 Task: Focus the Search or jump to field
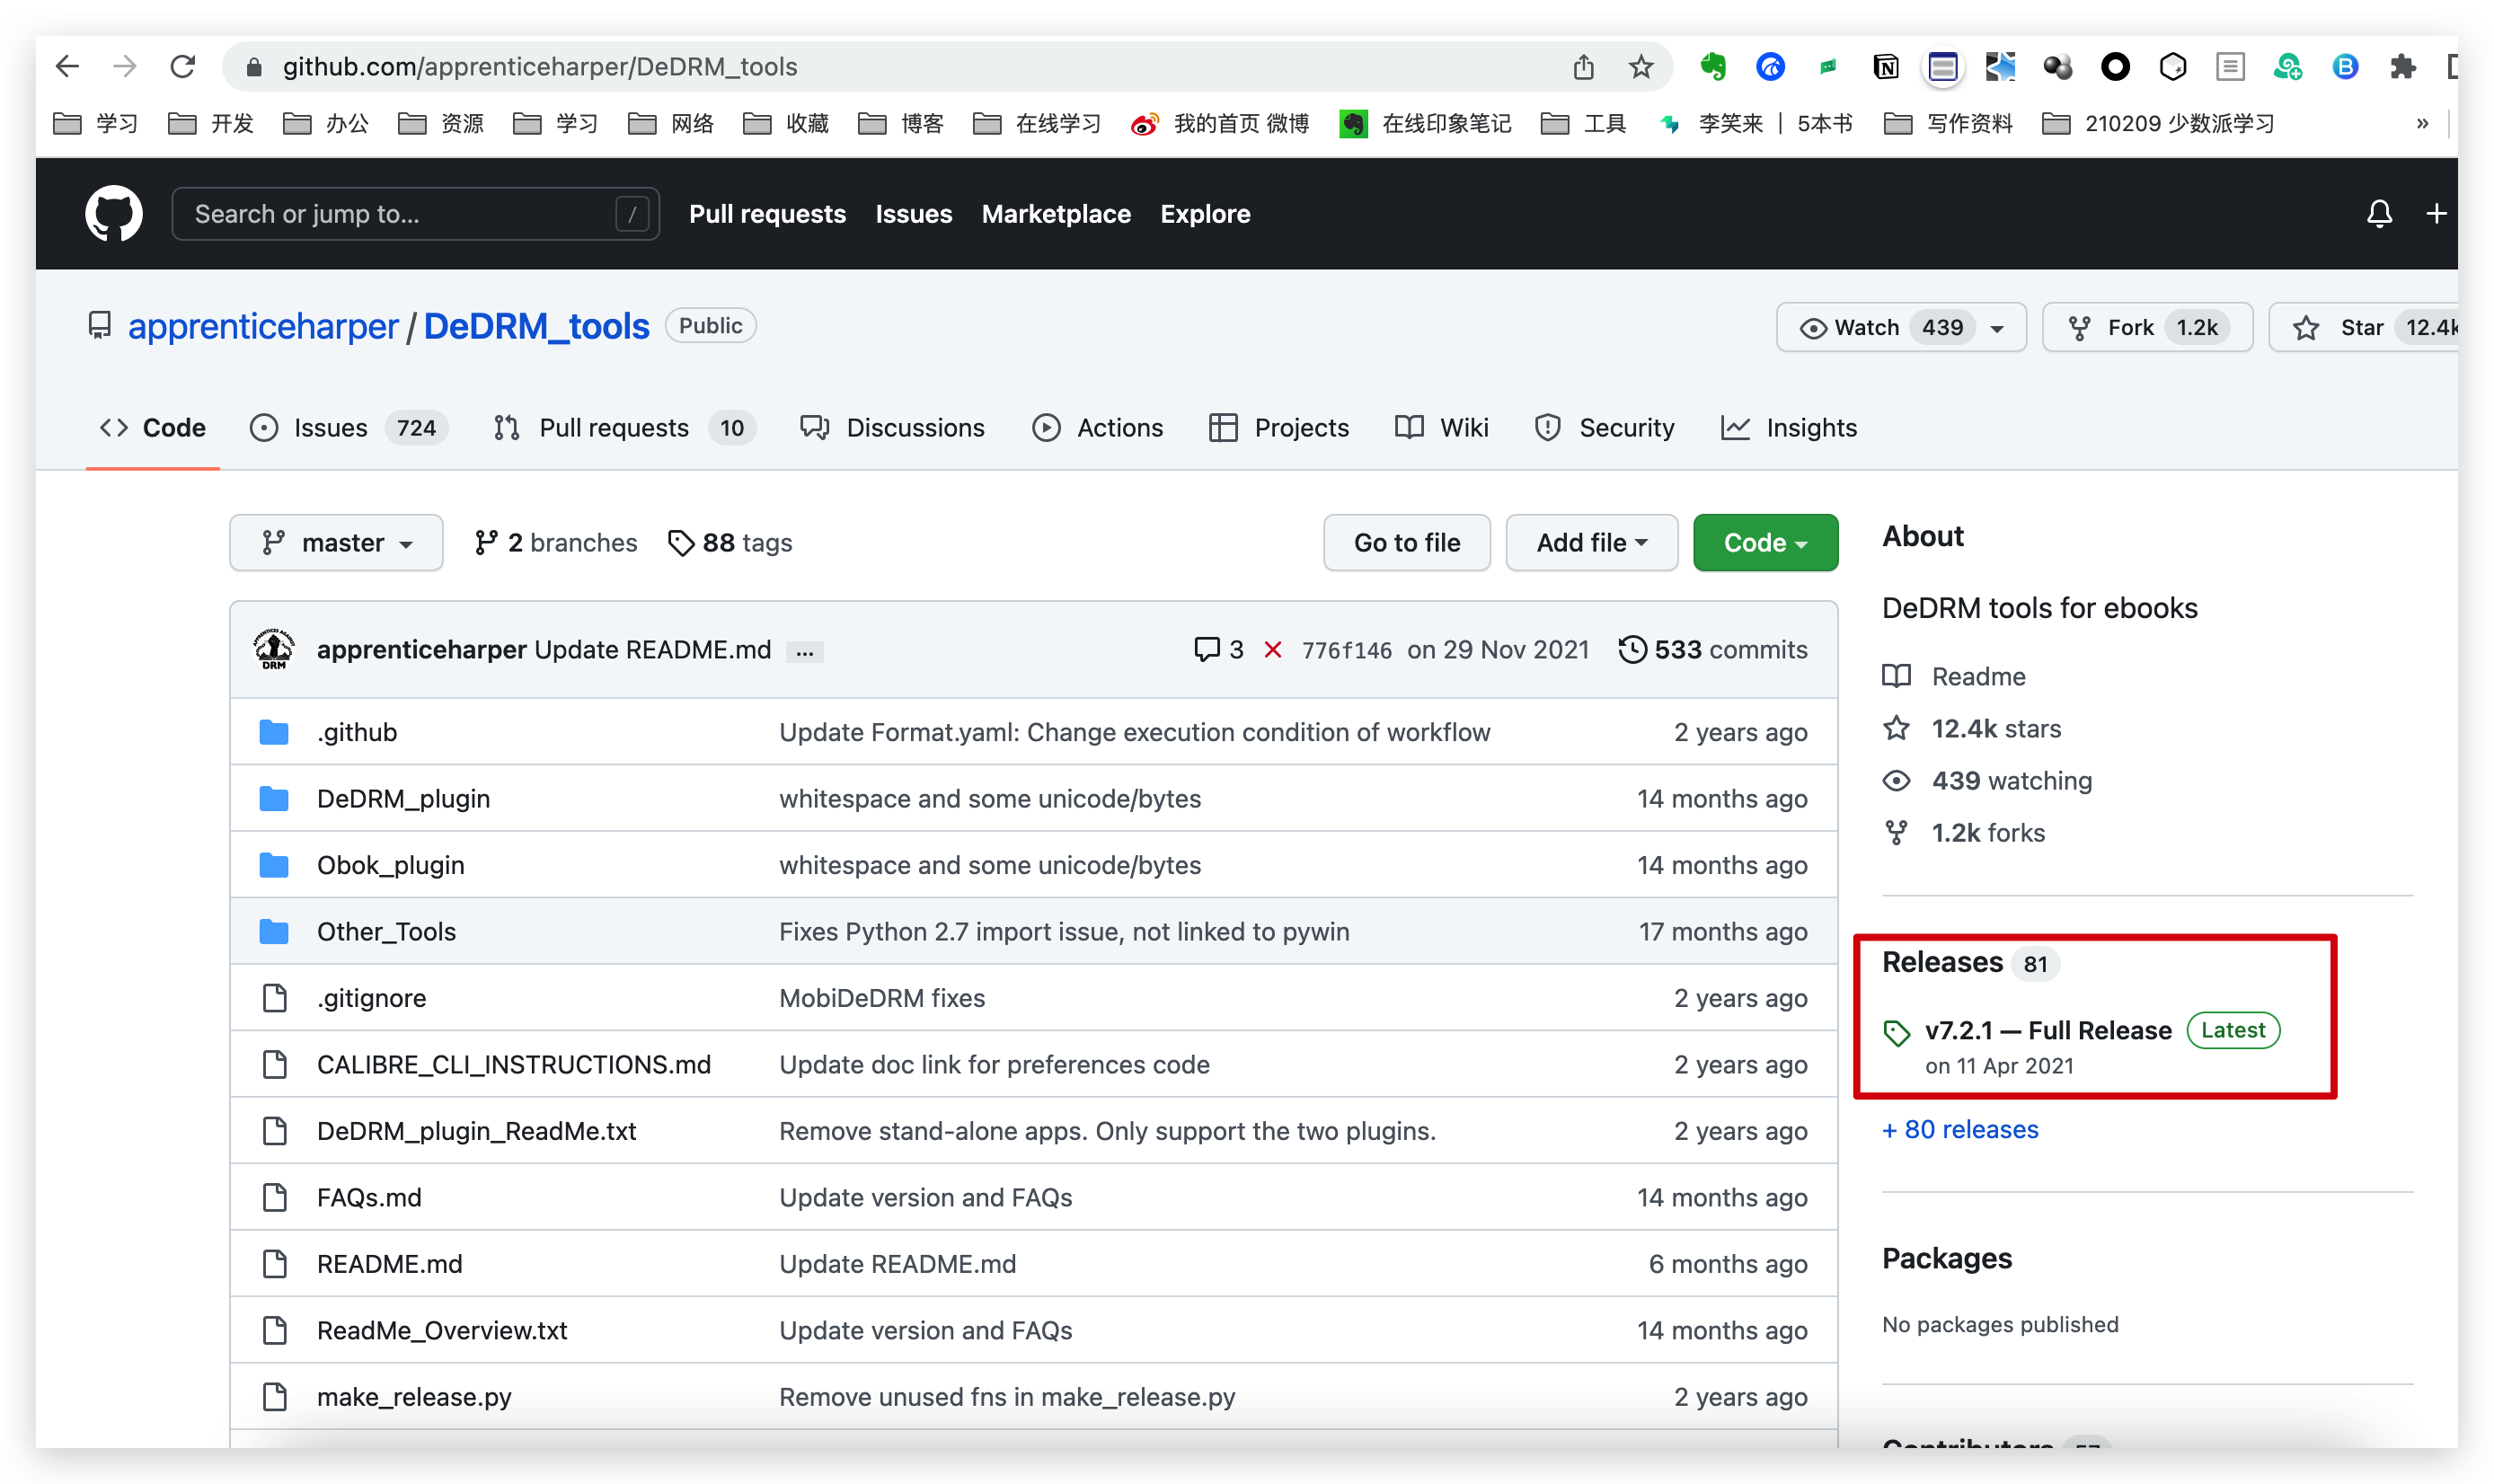click(x=415, y=213)
